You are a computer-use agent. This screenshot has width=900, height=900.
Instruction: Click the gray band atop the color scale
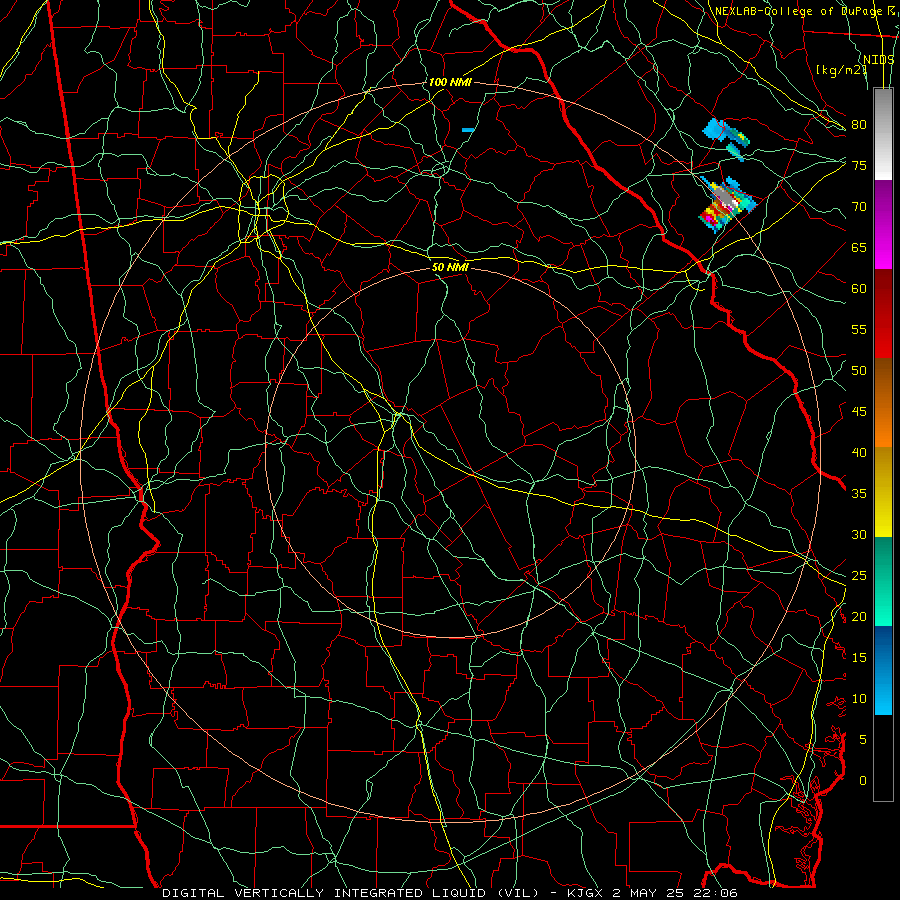click(x=883, y=112)
